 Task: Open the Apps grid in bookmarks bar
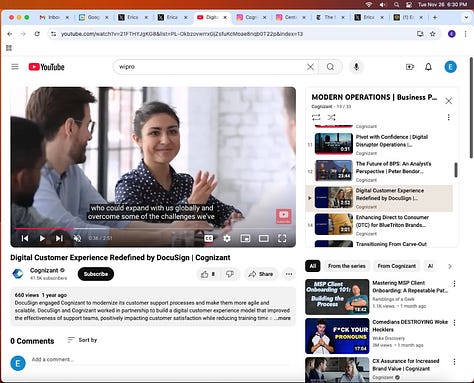coord(9,48)
